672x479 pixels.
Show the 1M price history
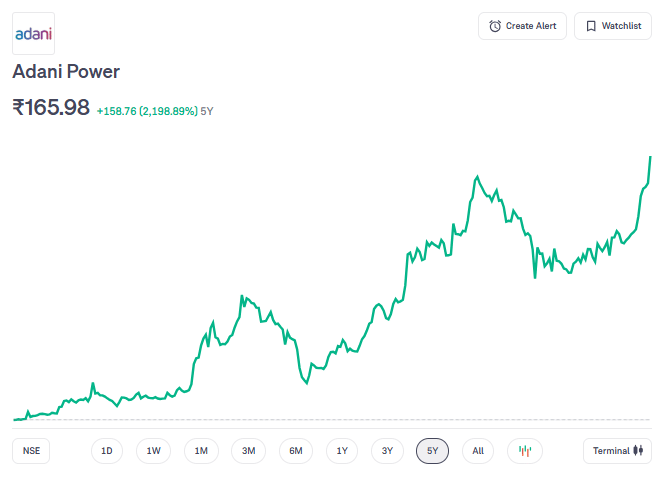click(201, 451)
